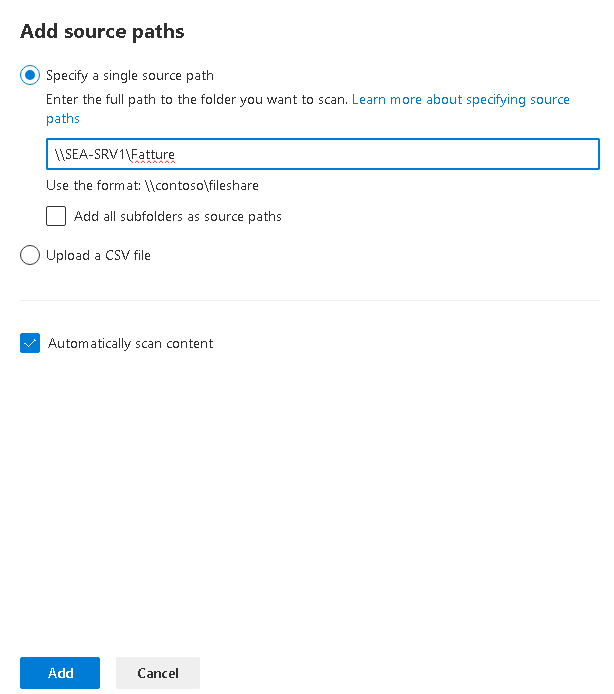Open Learn more about specifying source link

coord(460,100)
